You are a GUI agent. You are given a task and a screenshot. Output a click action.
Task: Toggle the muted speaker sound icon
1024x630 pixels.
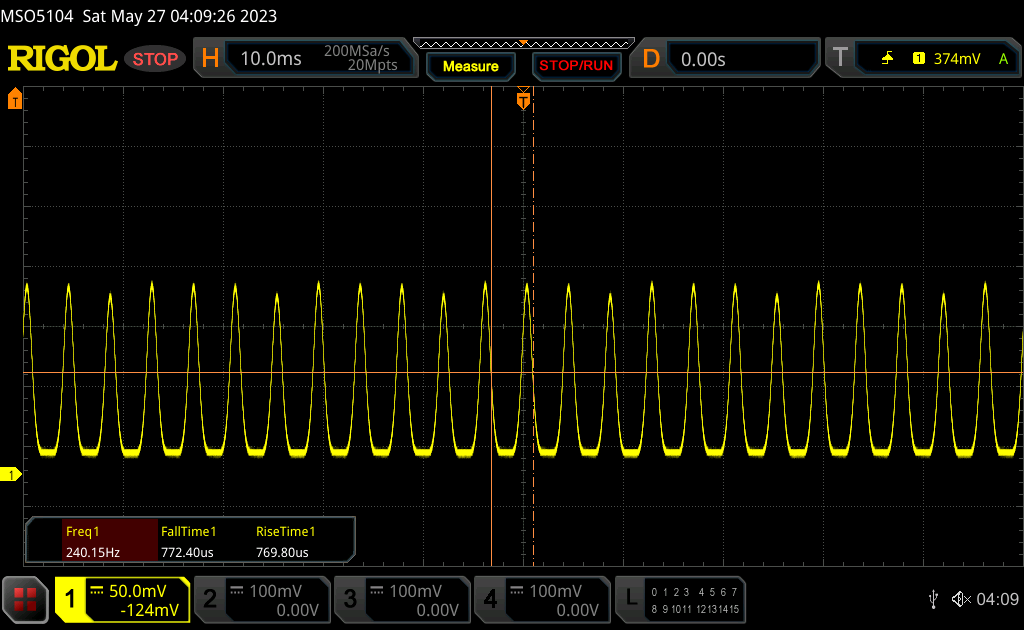tap(961, 599)
